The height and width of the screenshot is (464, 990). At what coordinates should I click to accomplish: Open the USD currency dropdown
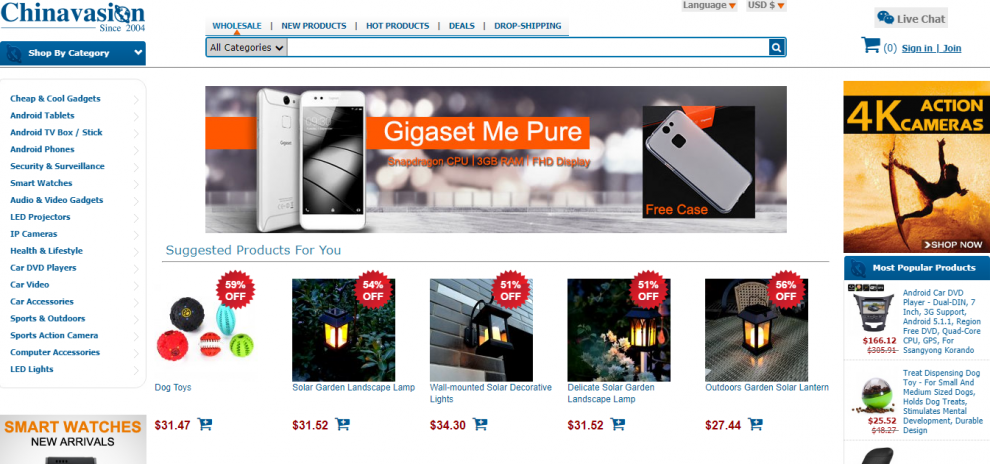766,6
